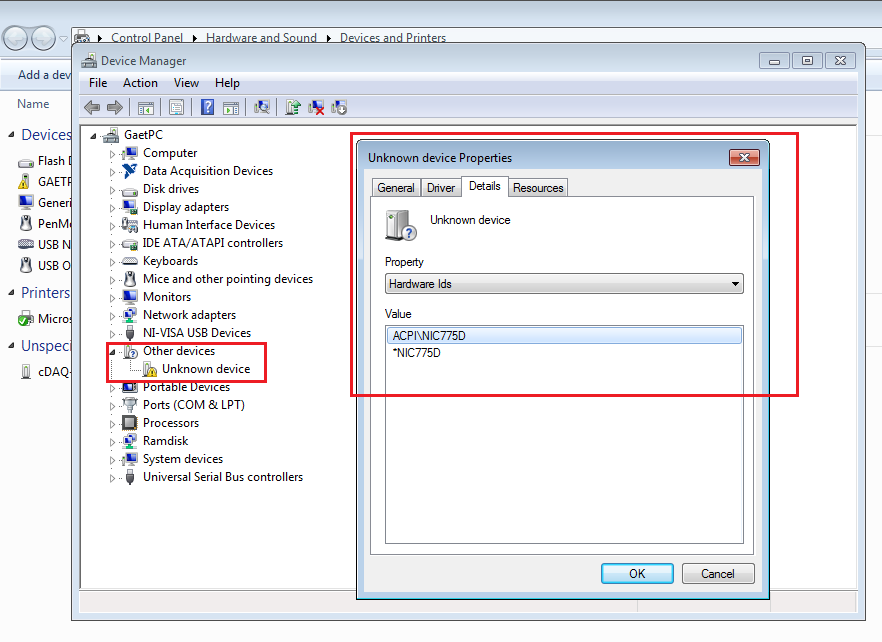The image size is (882, 642).
Task: Open the Property dropdown showing Hardware Ids
Action: pos(564,284)
